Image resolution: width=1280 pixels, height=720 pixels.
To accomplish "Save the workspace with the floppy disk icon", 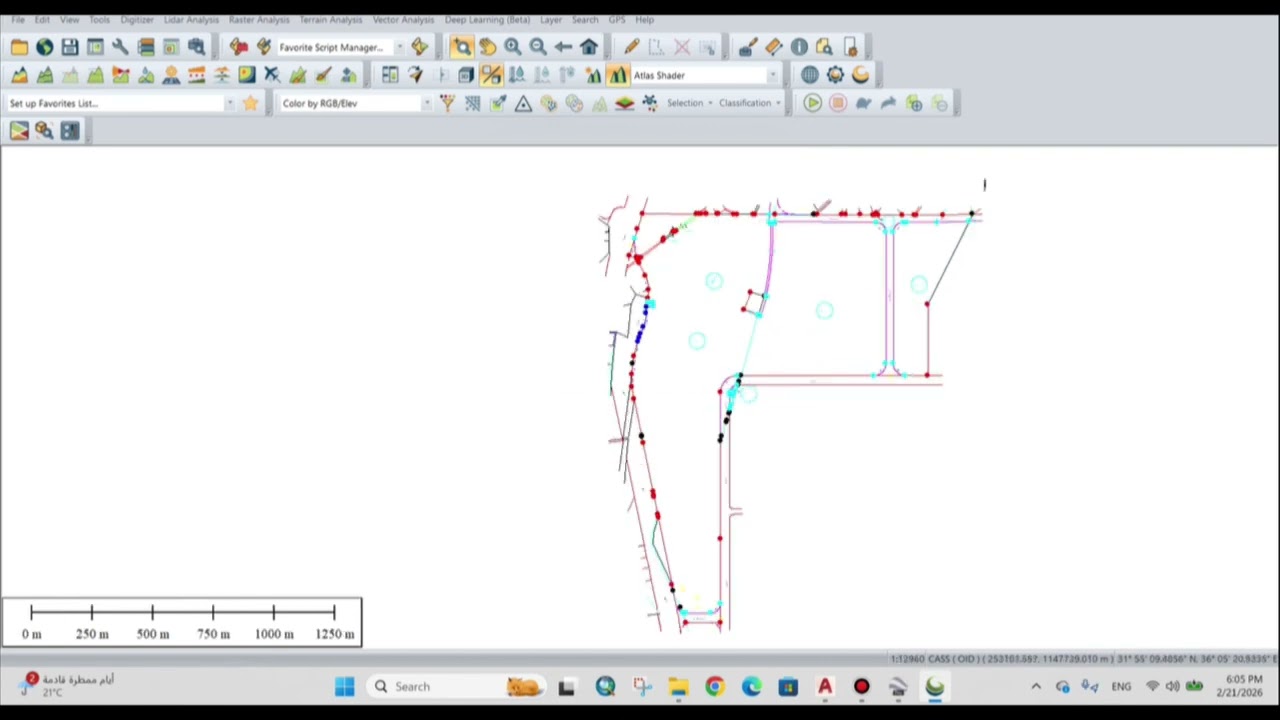I will (69, 47).
